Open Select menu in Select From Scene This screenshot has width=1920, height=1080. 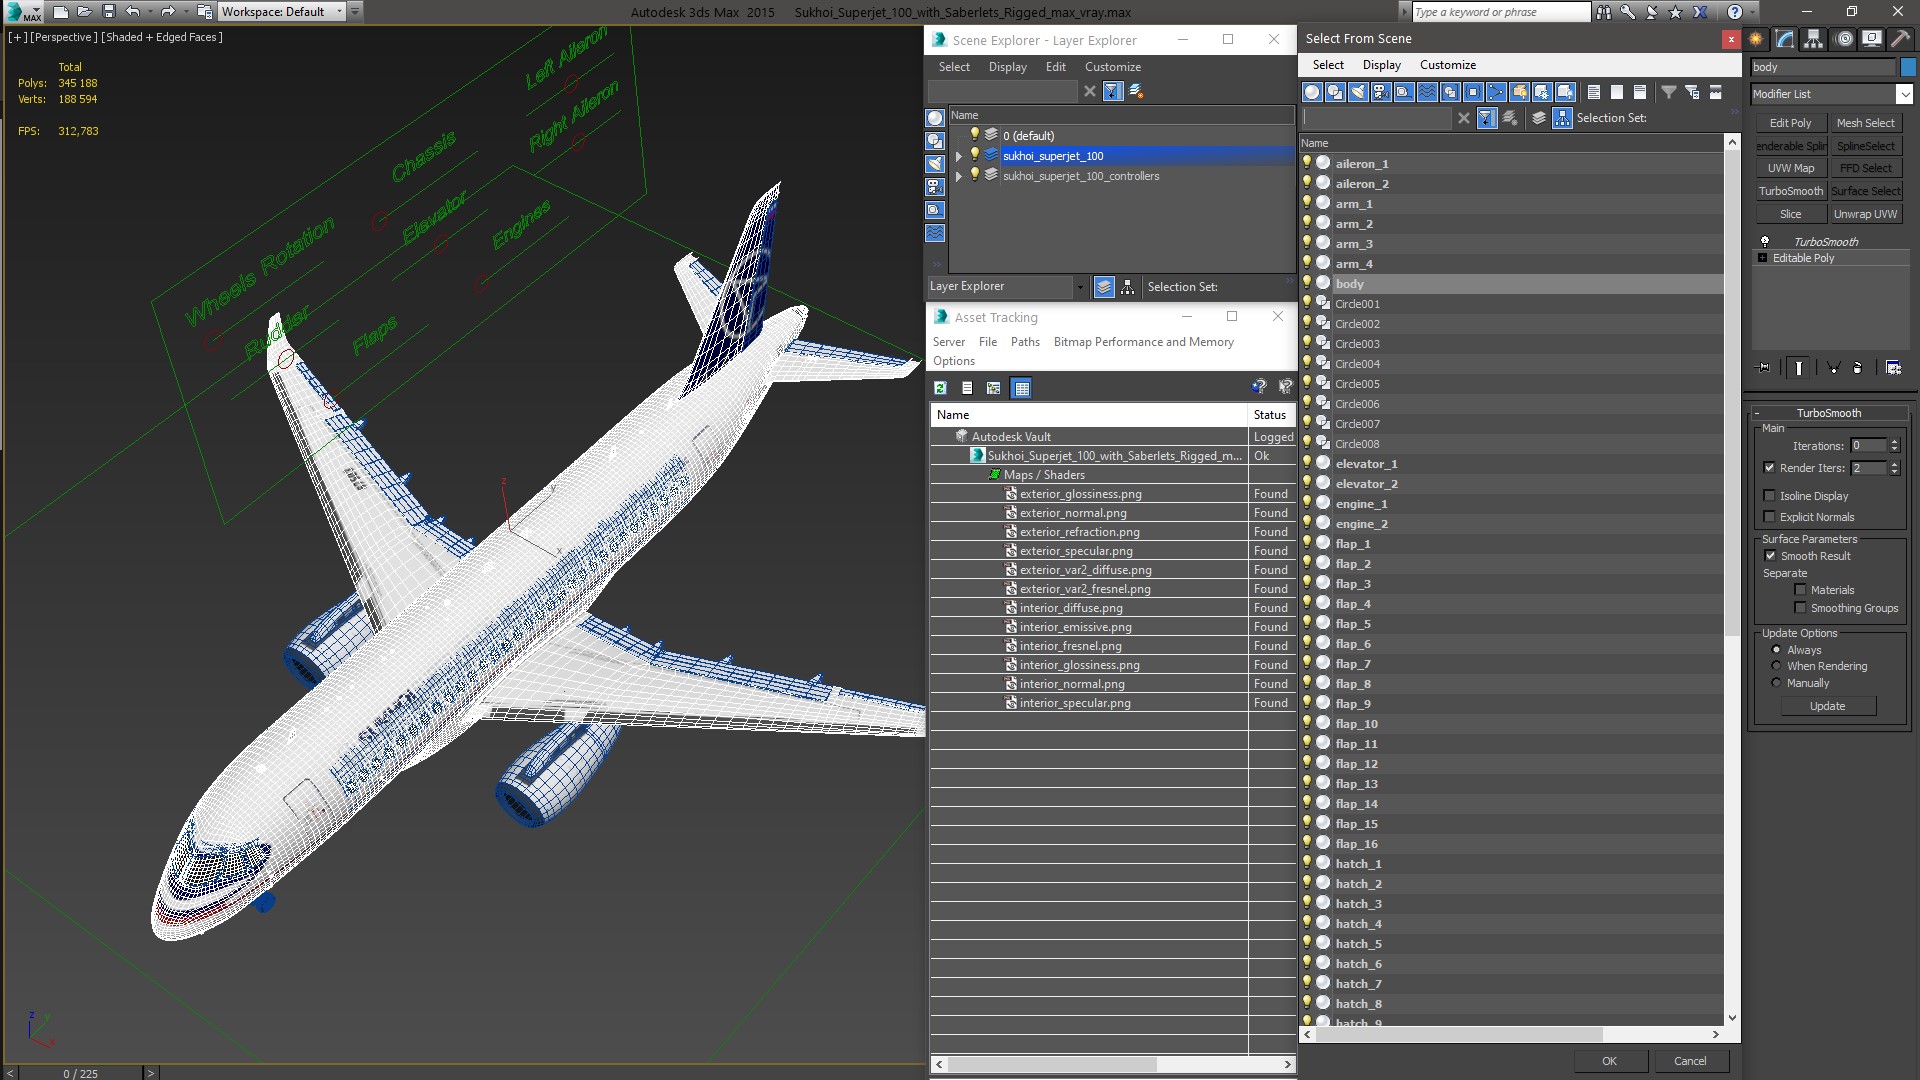[1327, 65]
